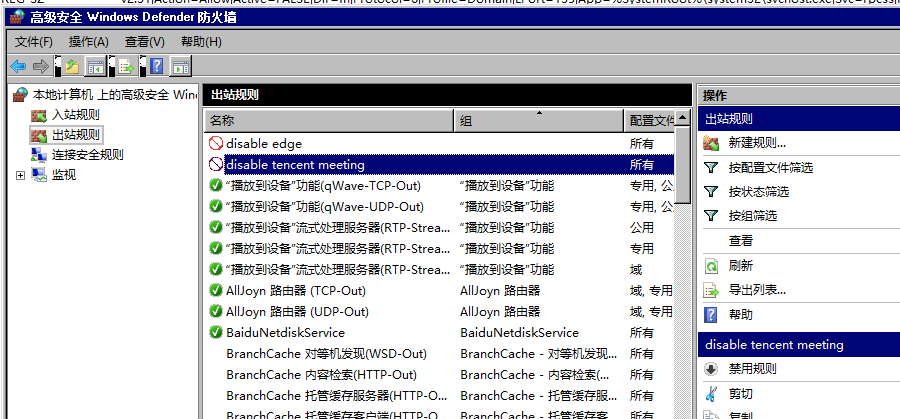This screenshot has width=900, height=419.
Task: Select 监视 label in the left tree
Action: point(64,175)
